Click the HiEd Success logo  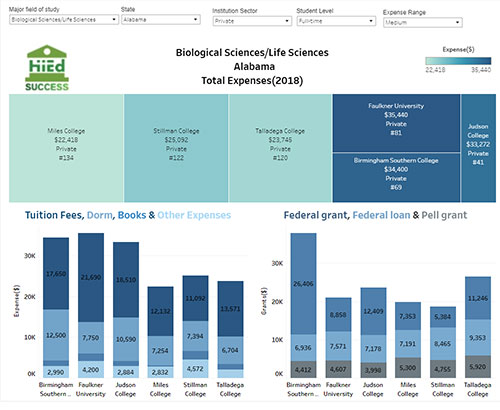pyautogui.click(x=47, y=68)
